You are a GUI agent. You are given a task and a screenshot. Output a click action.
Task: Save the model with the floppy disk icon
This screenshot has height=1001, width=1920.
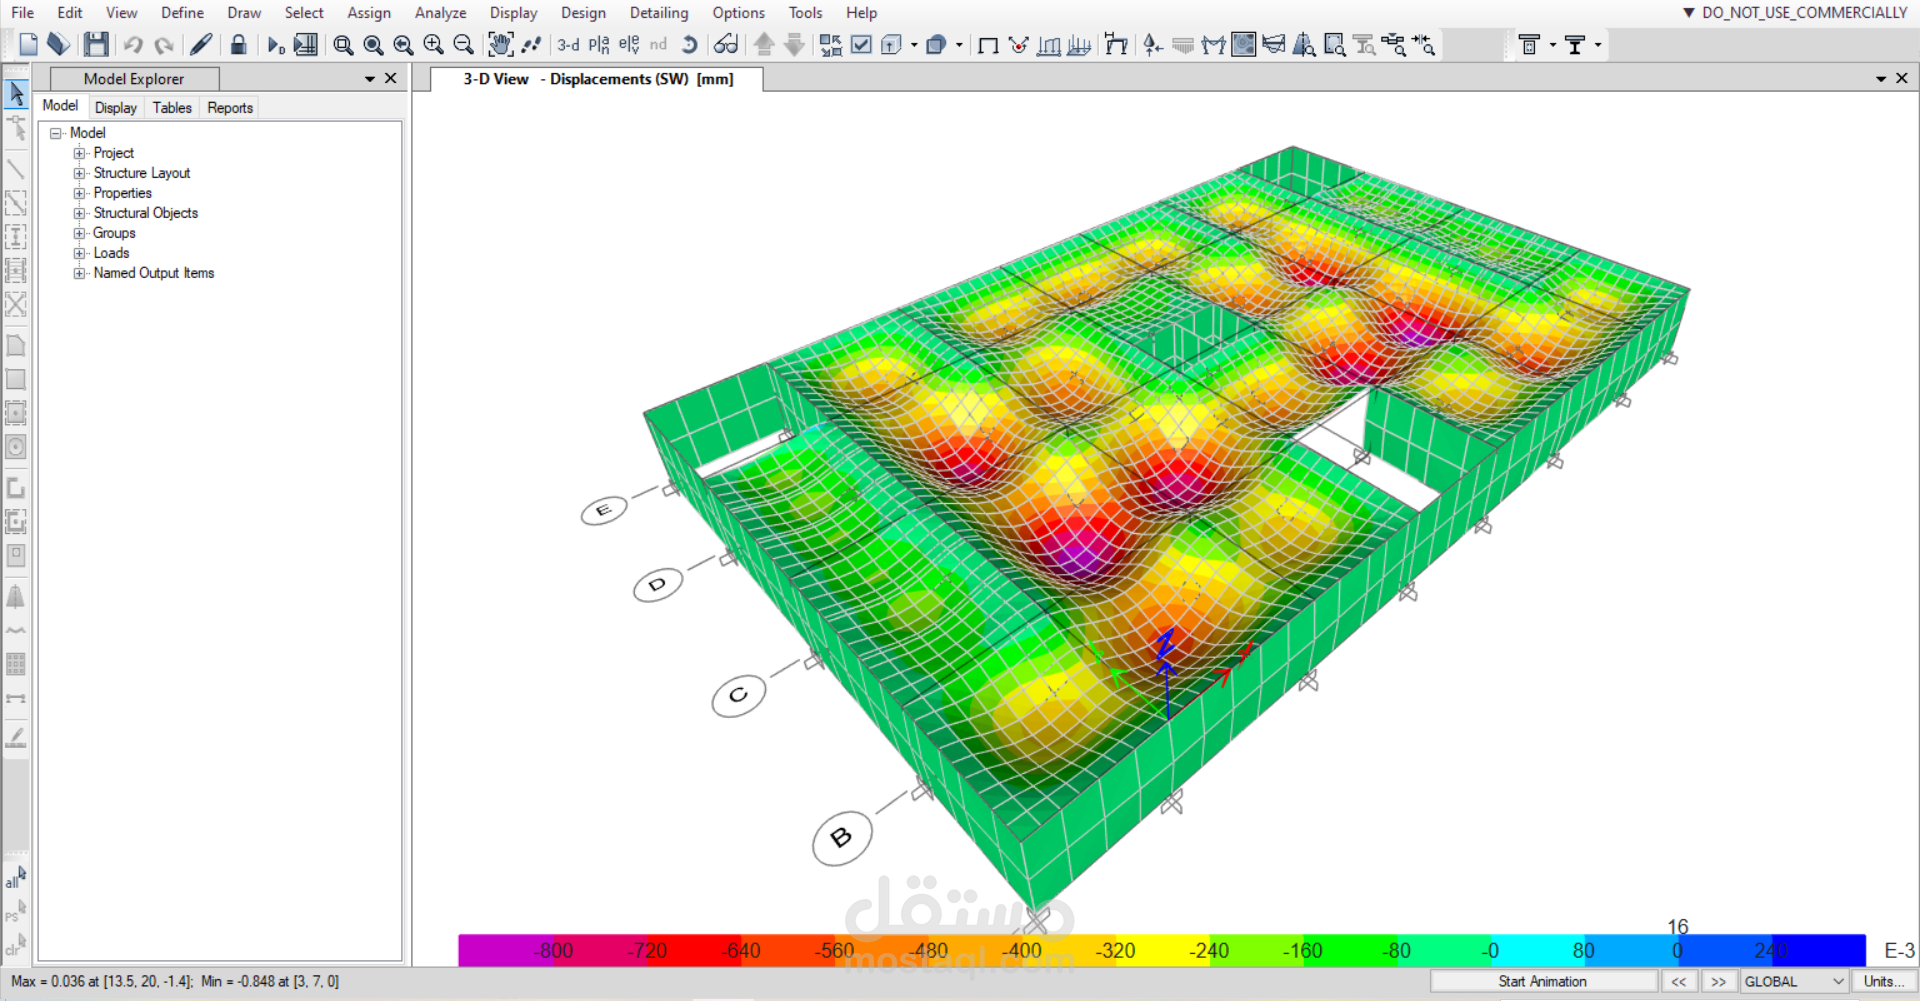(96, 44)
